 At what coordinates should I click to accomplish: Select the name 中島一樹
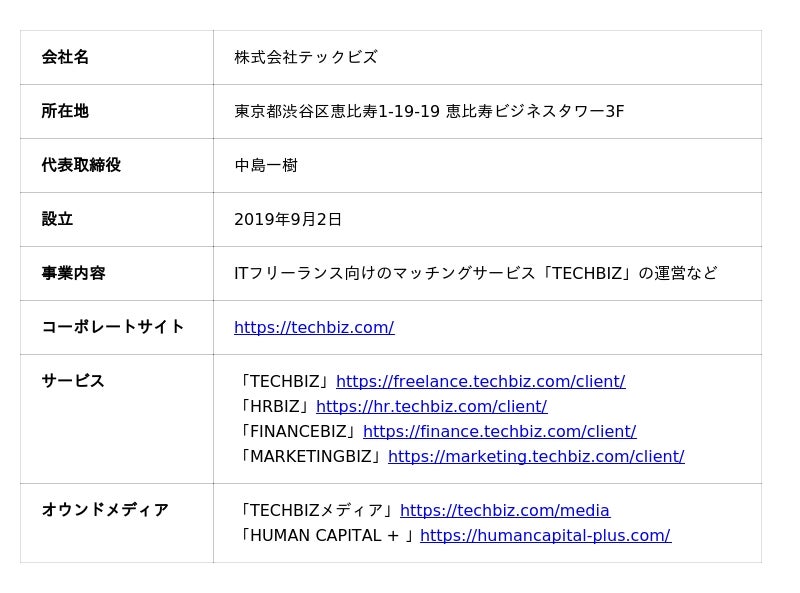point(266,165)
